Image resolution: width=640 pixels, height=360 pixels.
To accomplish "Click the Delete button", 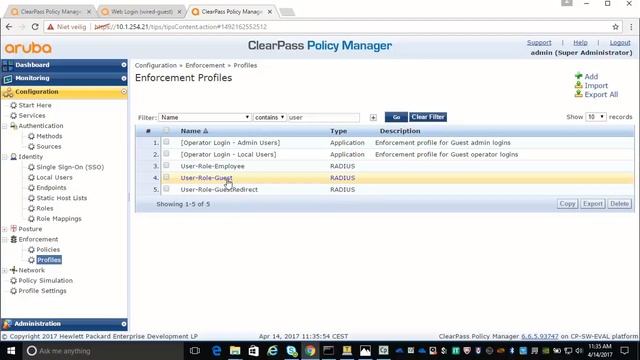I will pos(619,204).
